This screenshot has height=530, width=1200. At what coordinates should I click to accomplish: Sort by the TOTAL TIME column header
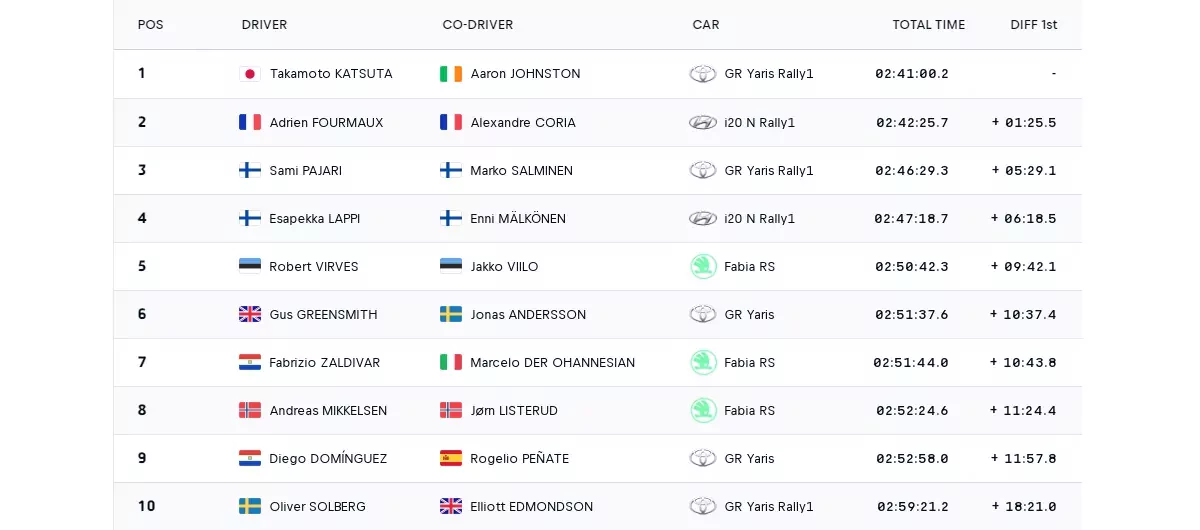tap(929, 25)
